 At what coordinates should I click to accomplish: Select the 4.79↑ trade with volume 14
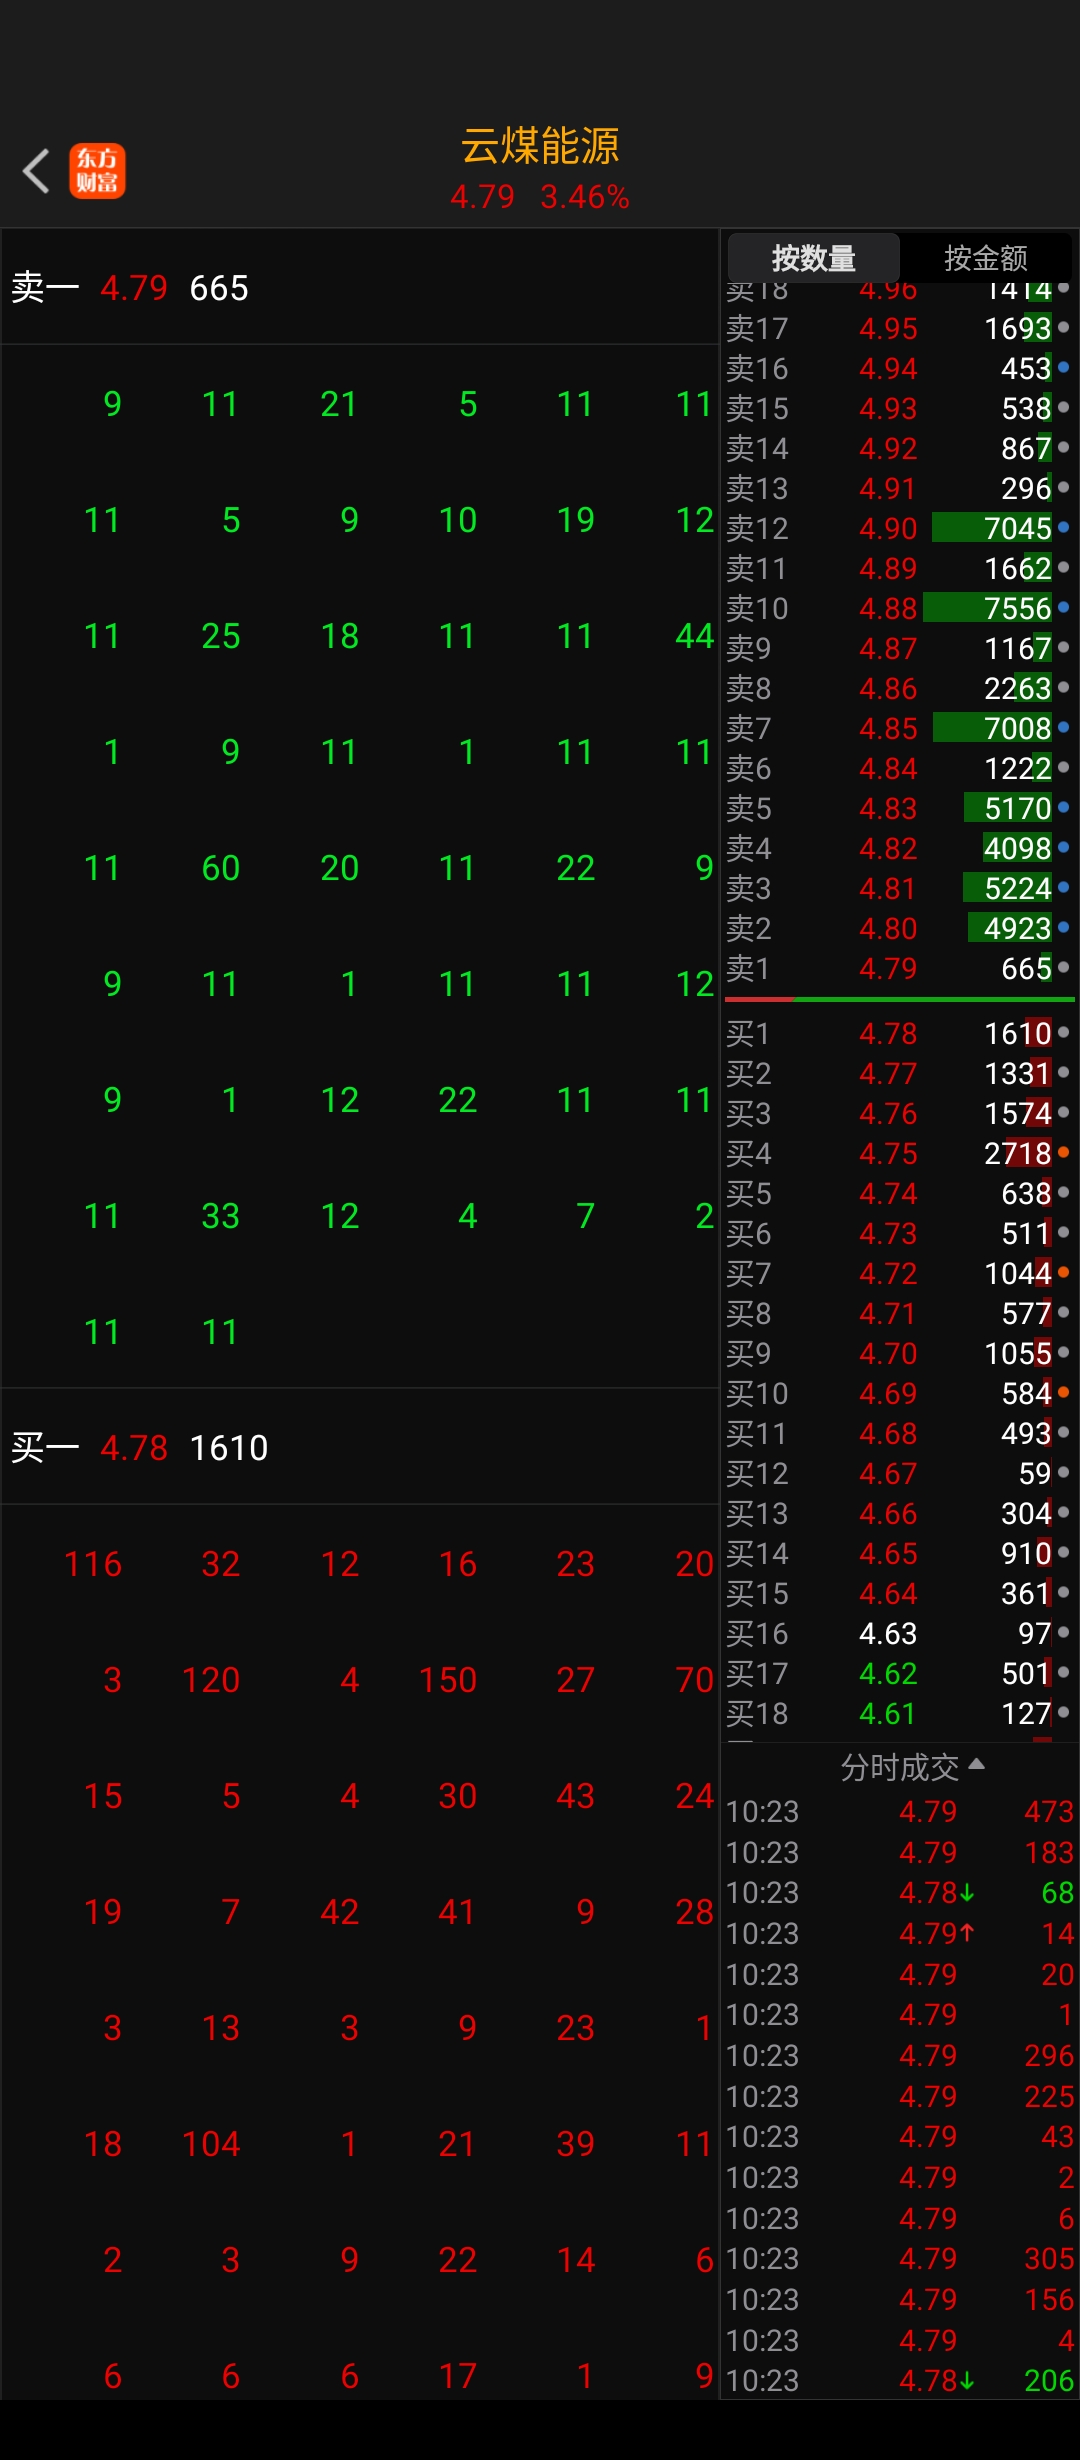click(900, 1933)
